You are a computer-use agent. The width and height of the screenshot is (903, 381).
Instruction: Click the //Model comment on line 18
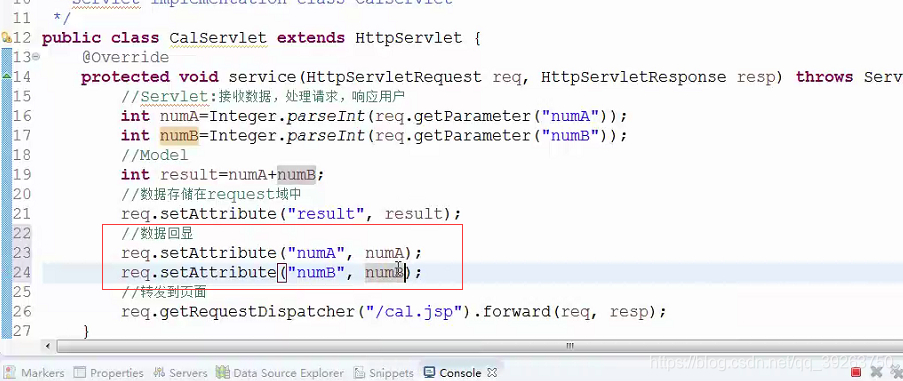pos(154,155)
